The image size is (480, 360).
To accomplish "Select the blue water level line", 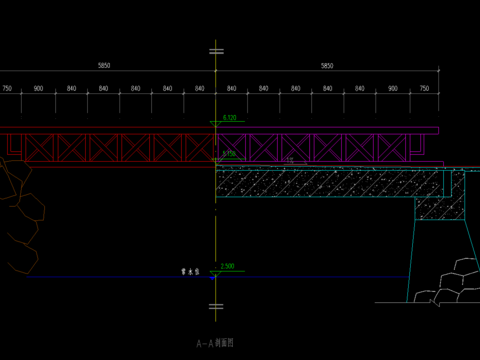I will click(217, 277).
